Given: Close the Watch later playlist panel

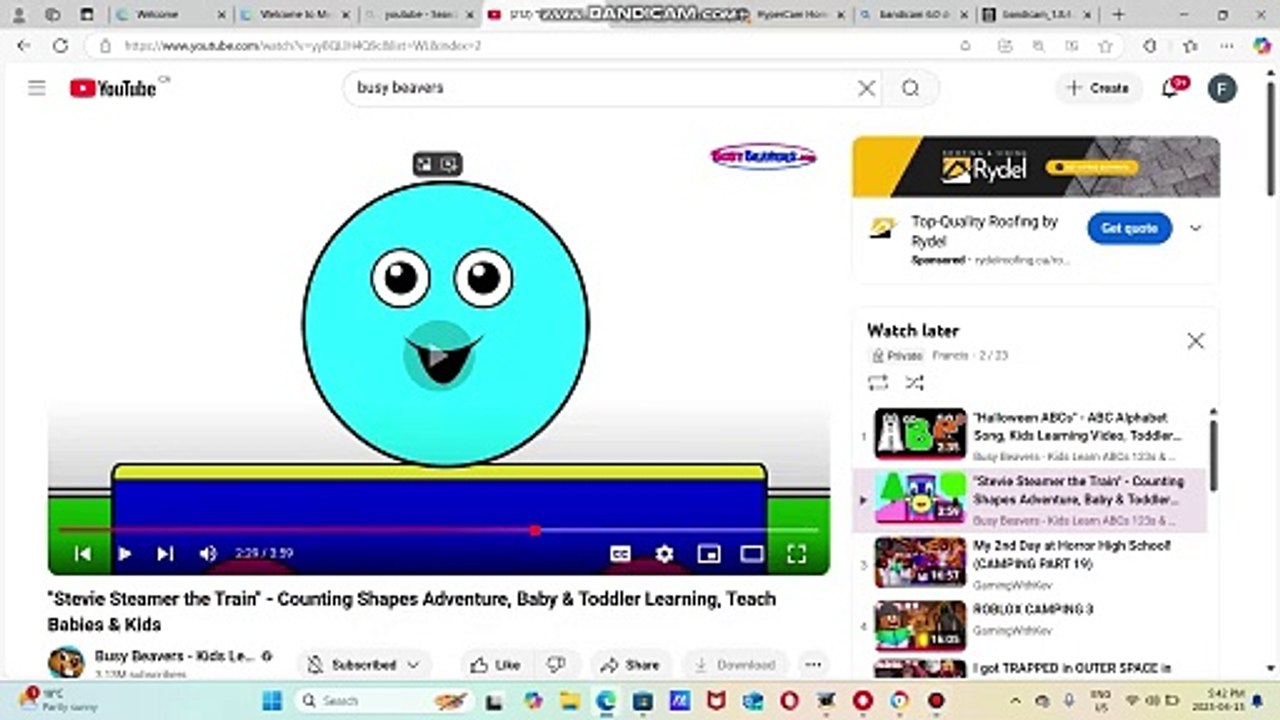Looking at the screenshot, I should click(x=1195, y=341).
